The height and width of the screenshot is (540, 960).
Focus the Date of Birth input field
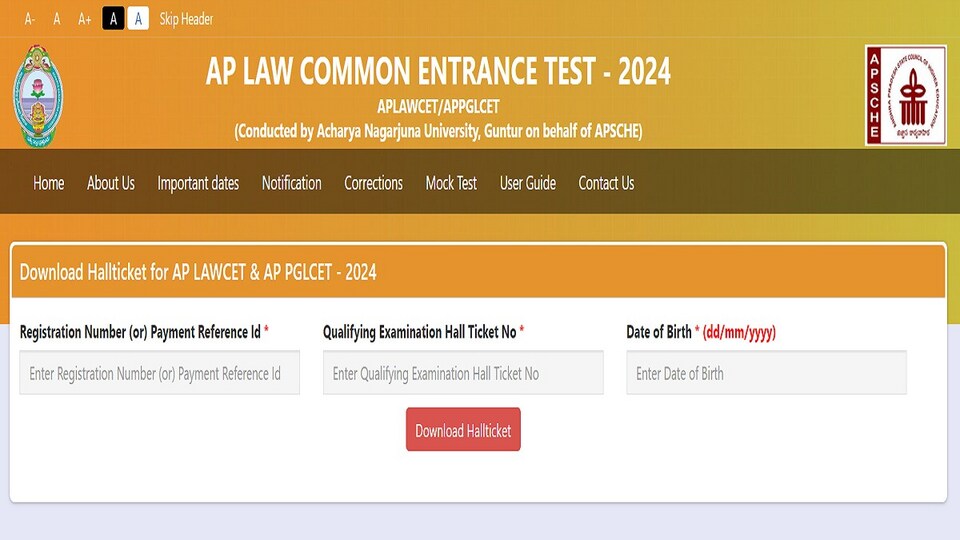point(767,372)
